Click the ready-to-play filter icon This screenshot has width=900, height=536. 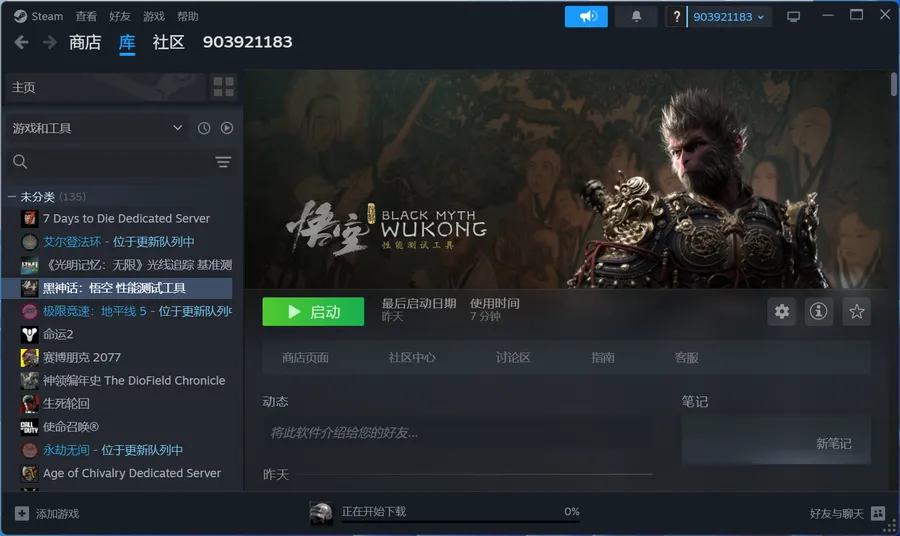227,128
